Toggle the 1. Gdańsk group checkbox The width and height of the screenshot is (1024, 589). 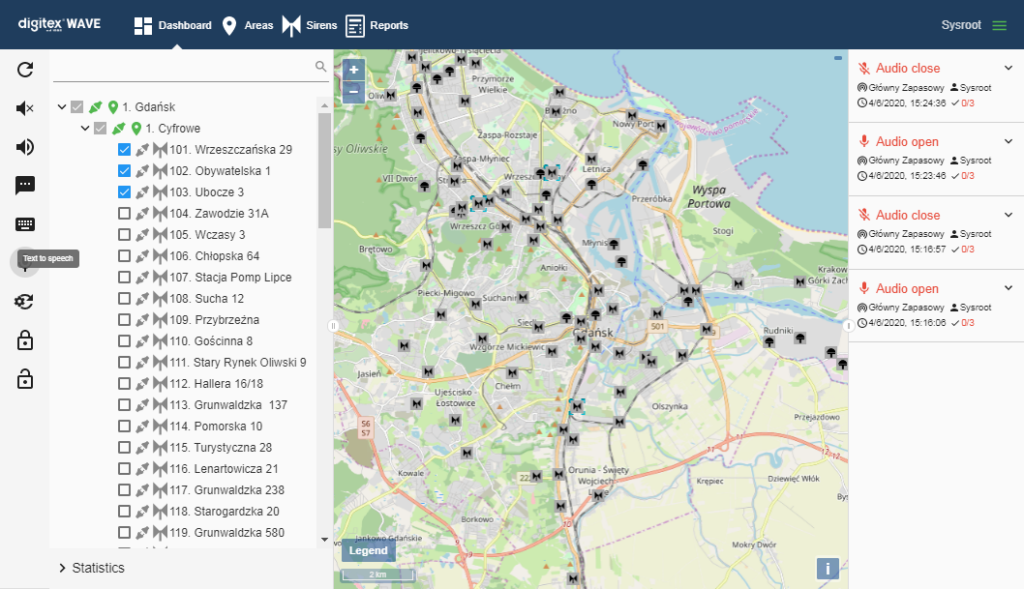click(x=77, y=107)
